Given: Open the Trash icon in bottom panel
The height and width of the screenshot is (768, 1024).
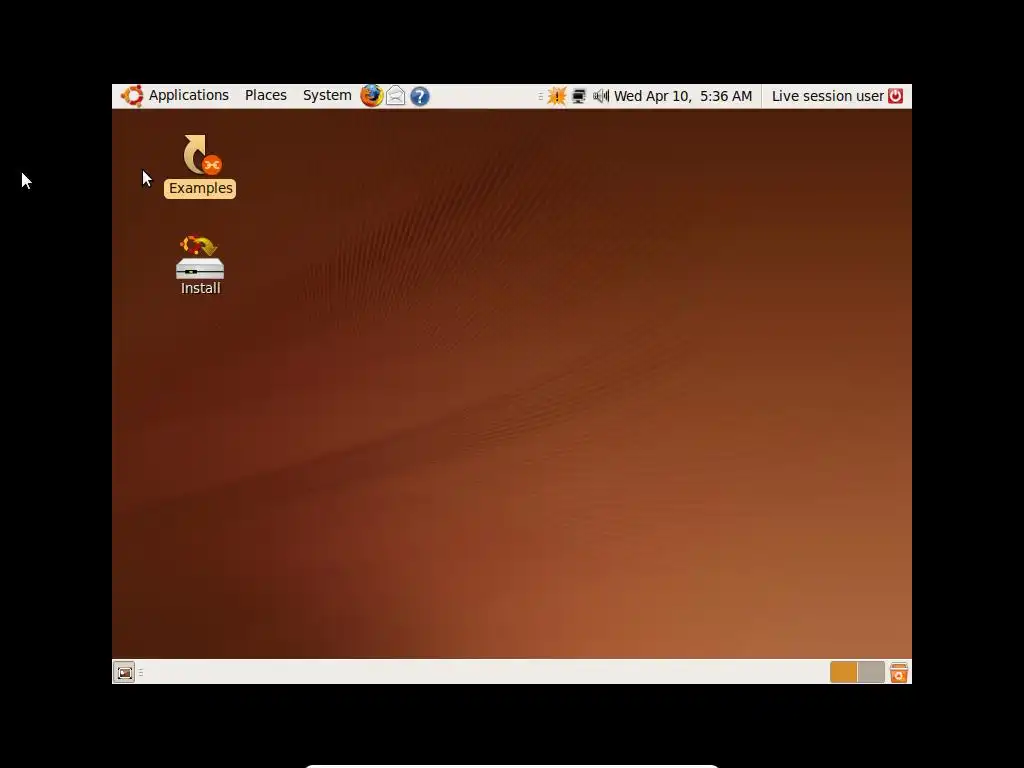Looking at the screenshot, I should pos(899,672).
